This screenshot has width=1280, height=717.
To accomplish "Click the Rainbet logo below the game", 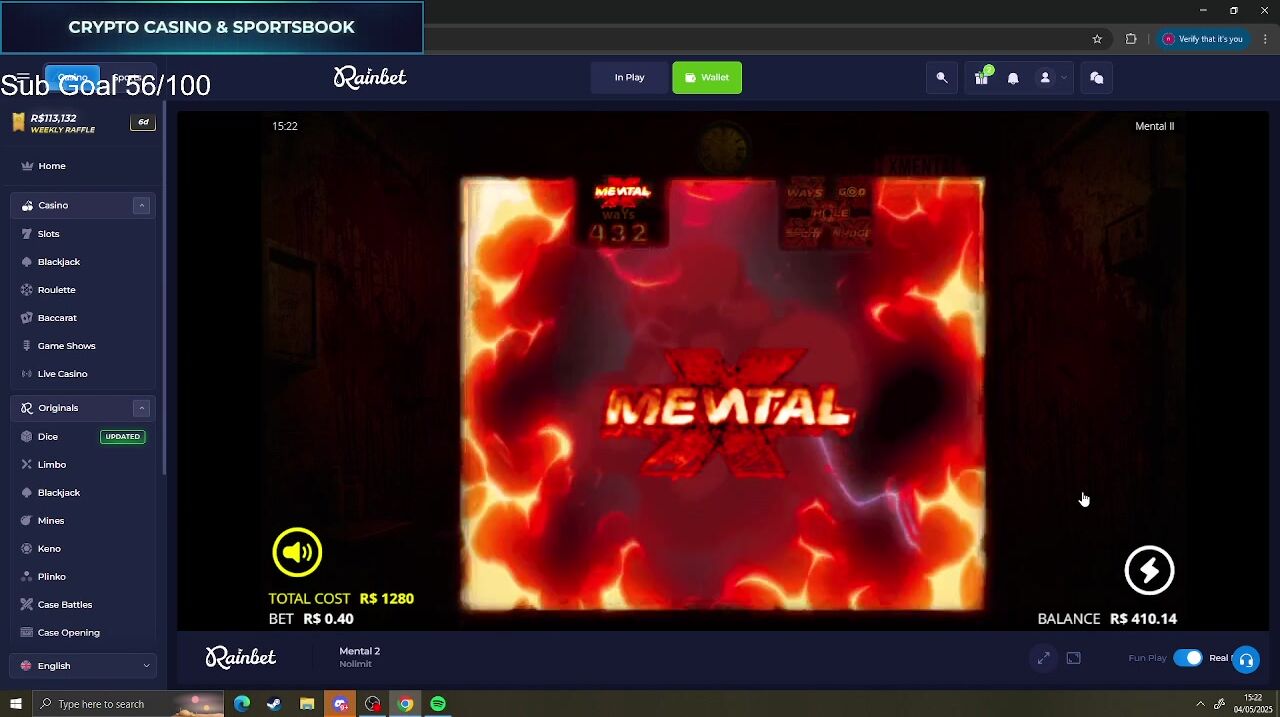I will point(241,657).
